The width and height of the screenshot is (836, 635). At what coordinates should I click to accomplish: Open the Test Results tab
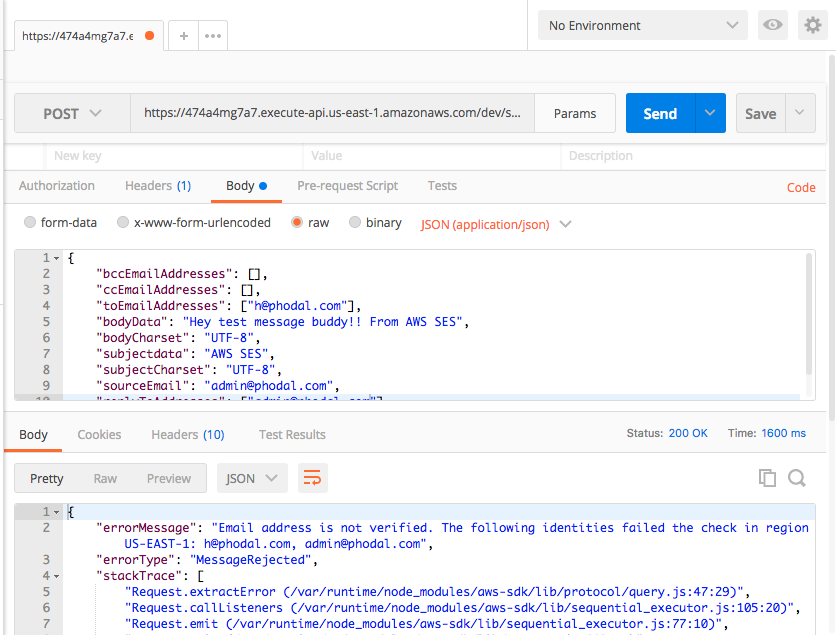(292, 435)
